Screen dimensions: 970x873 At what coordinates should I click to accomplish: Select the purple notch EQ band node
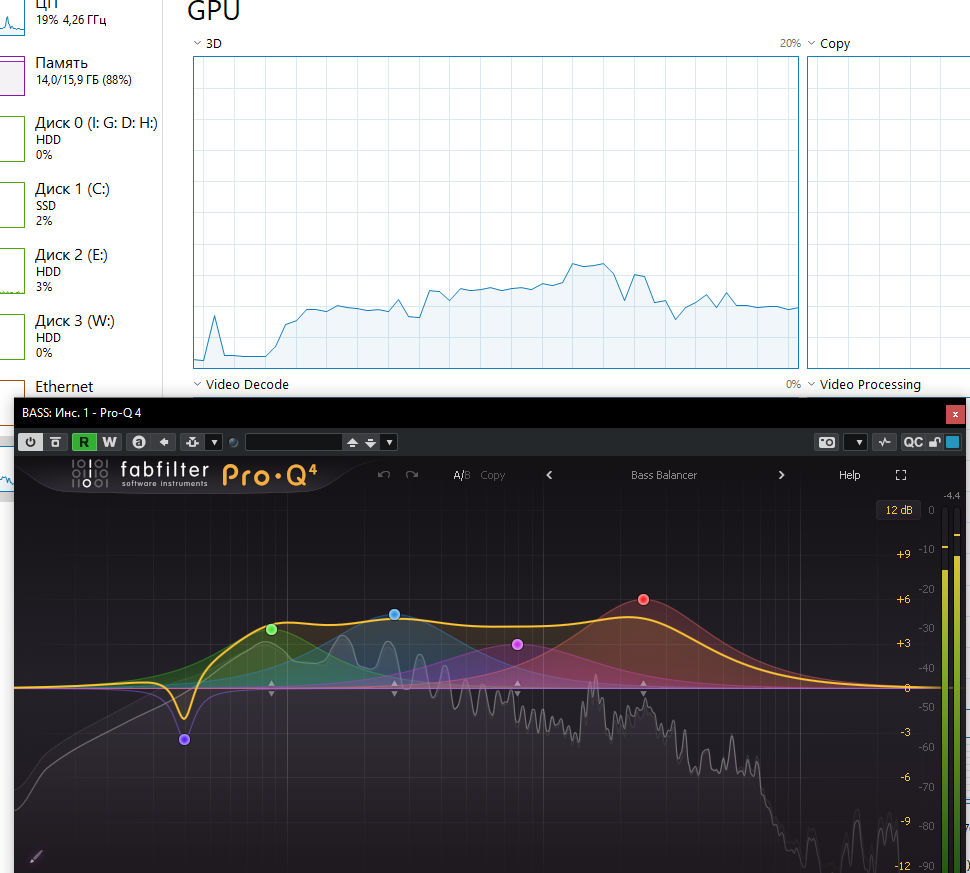184,739
